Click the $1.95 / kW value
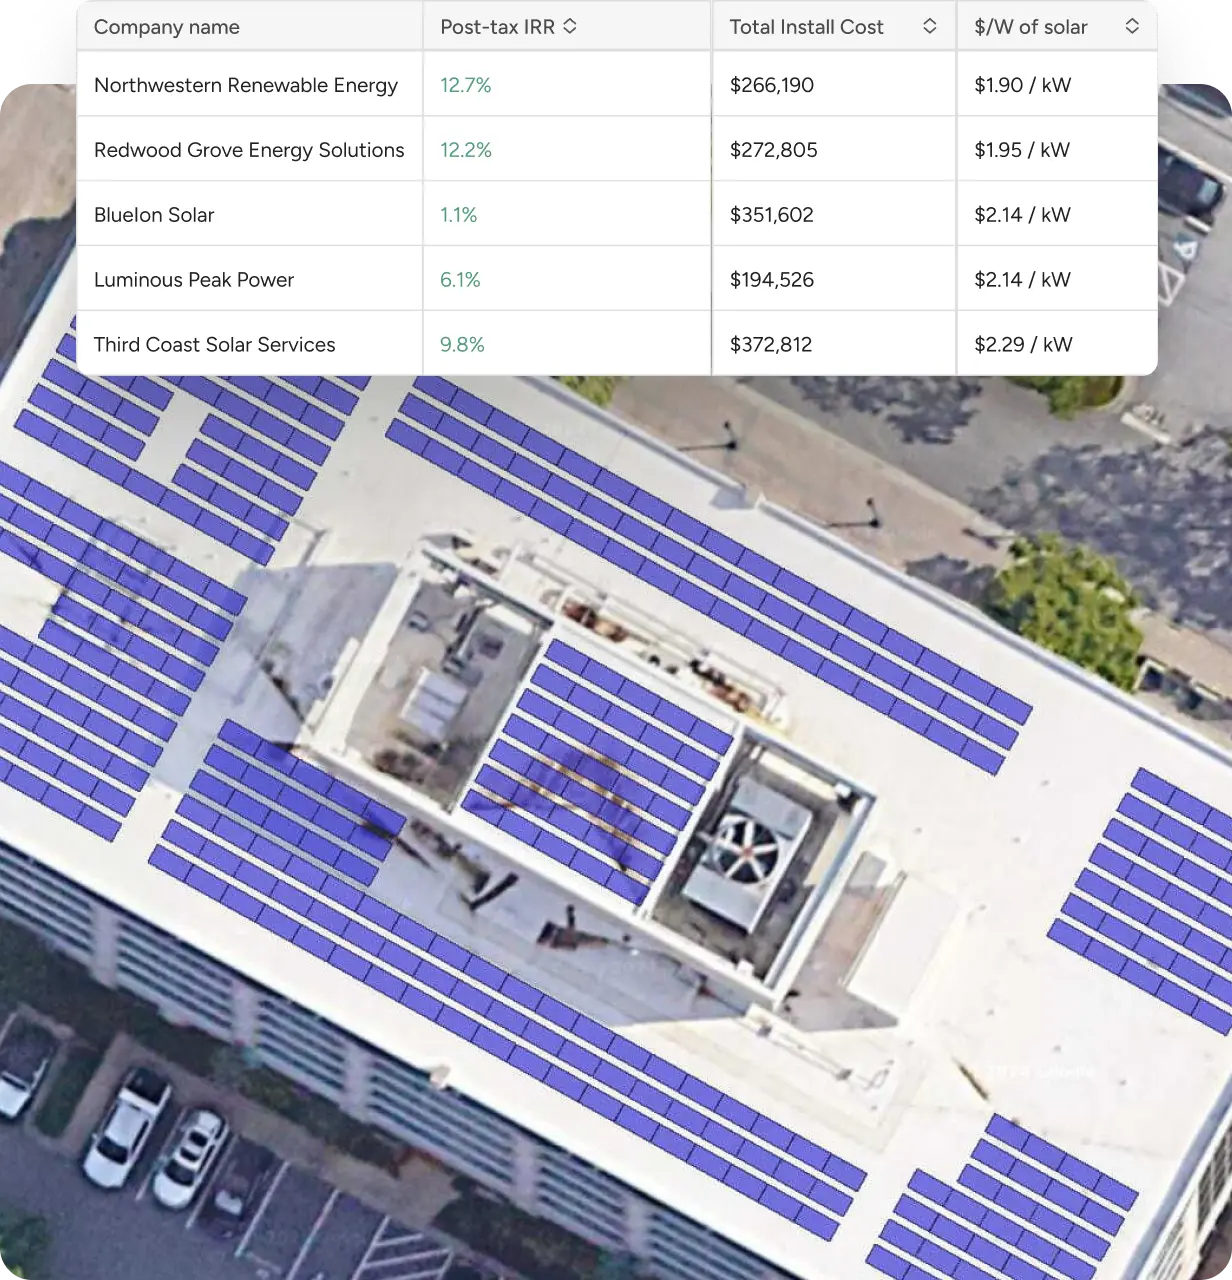The width and height of the screenshot is (1232, 1280). coord(1022,150)
